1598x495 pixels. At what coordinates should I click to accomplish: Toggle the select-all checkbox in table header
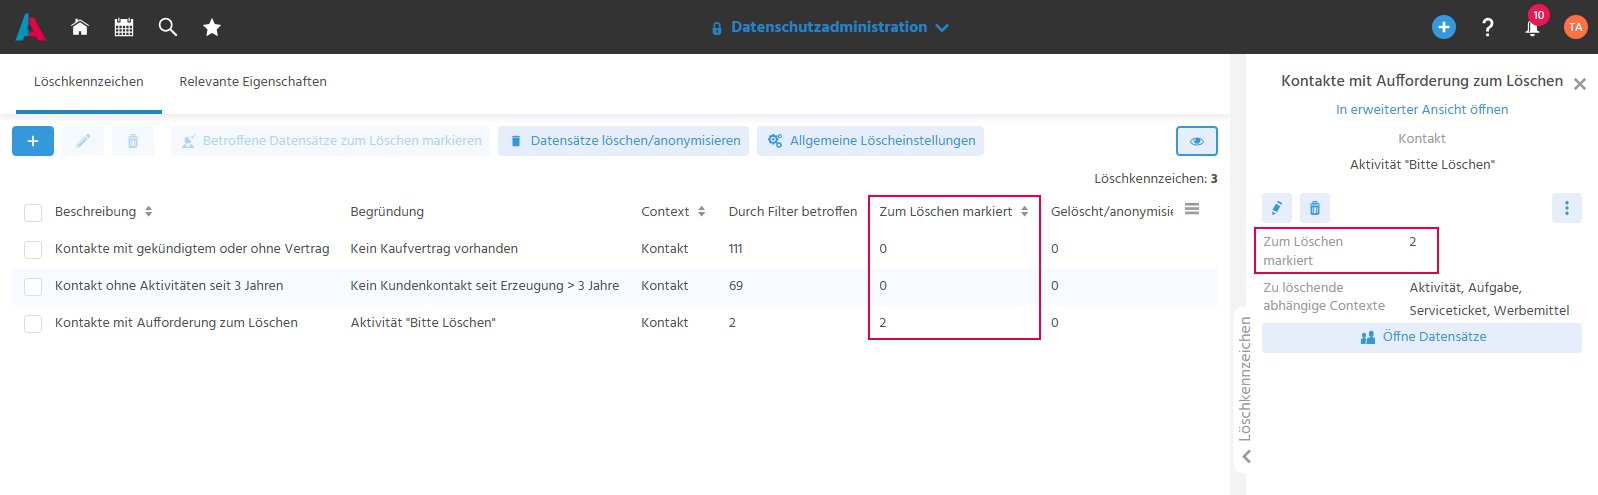(x=33, y=212)
